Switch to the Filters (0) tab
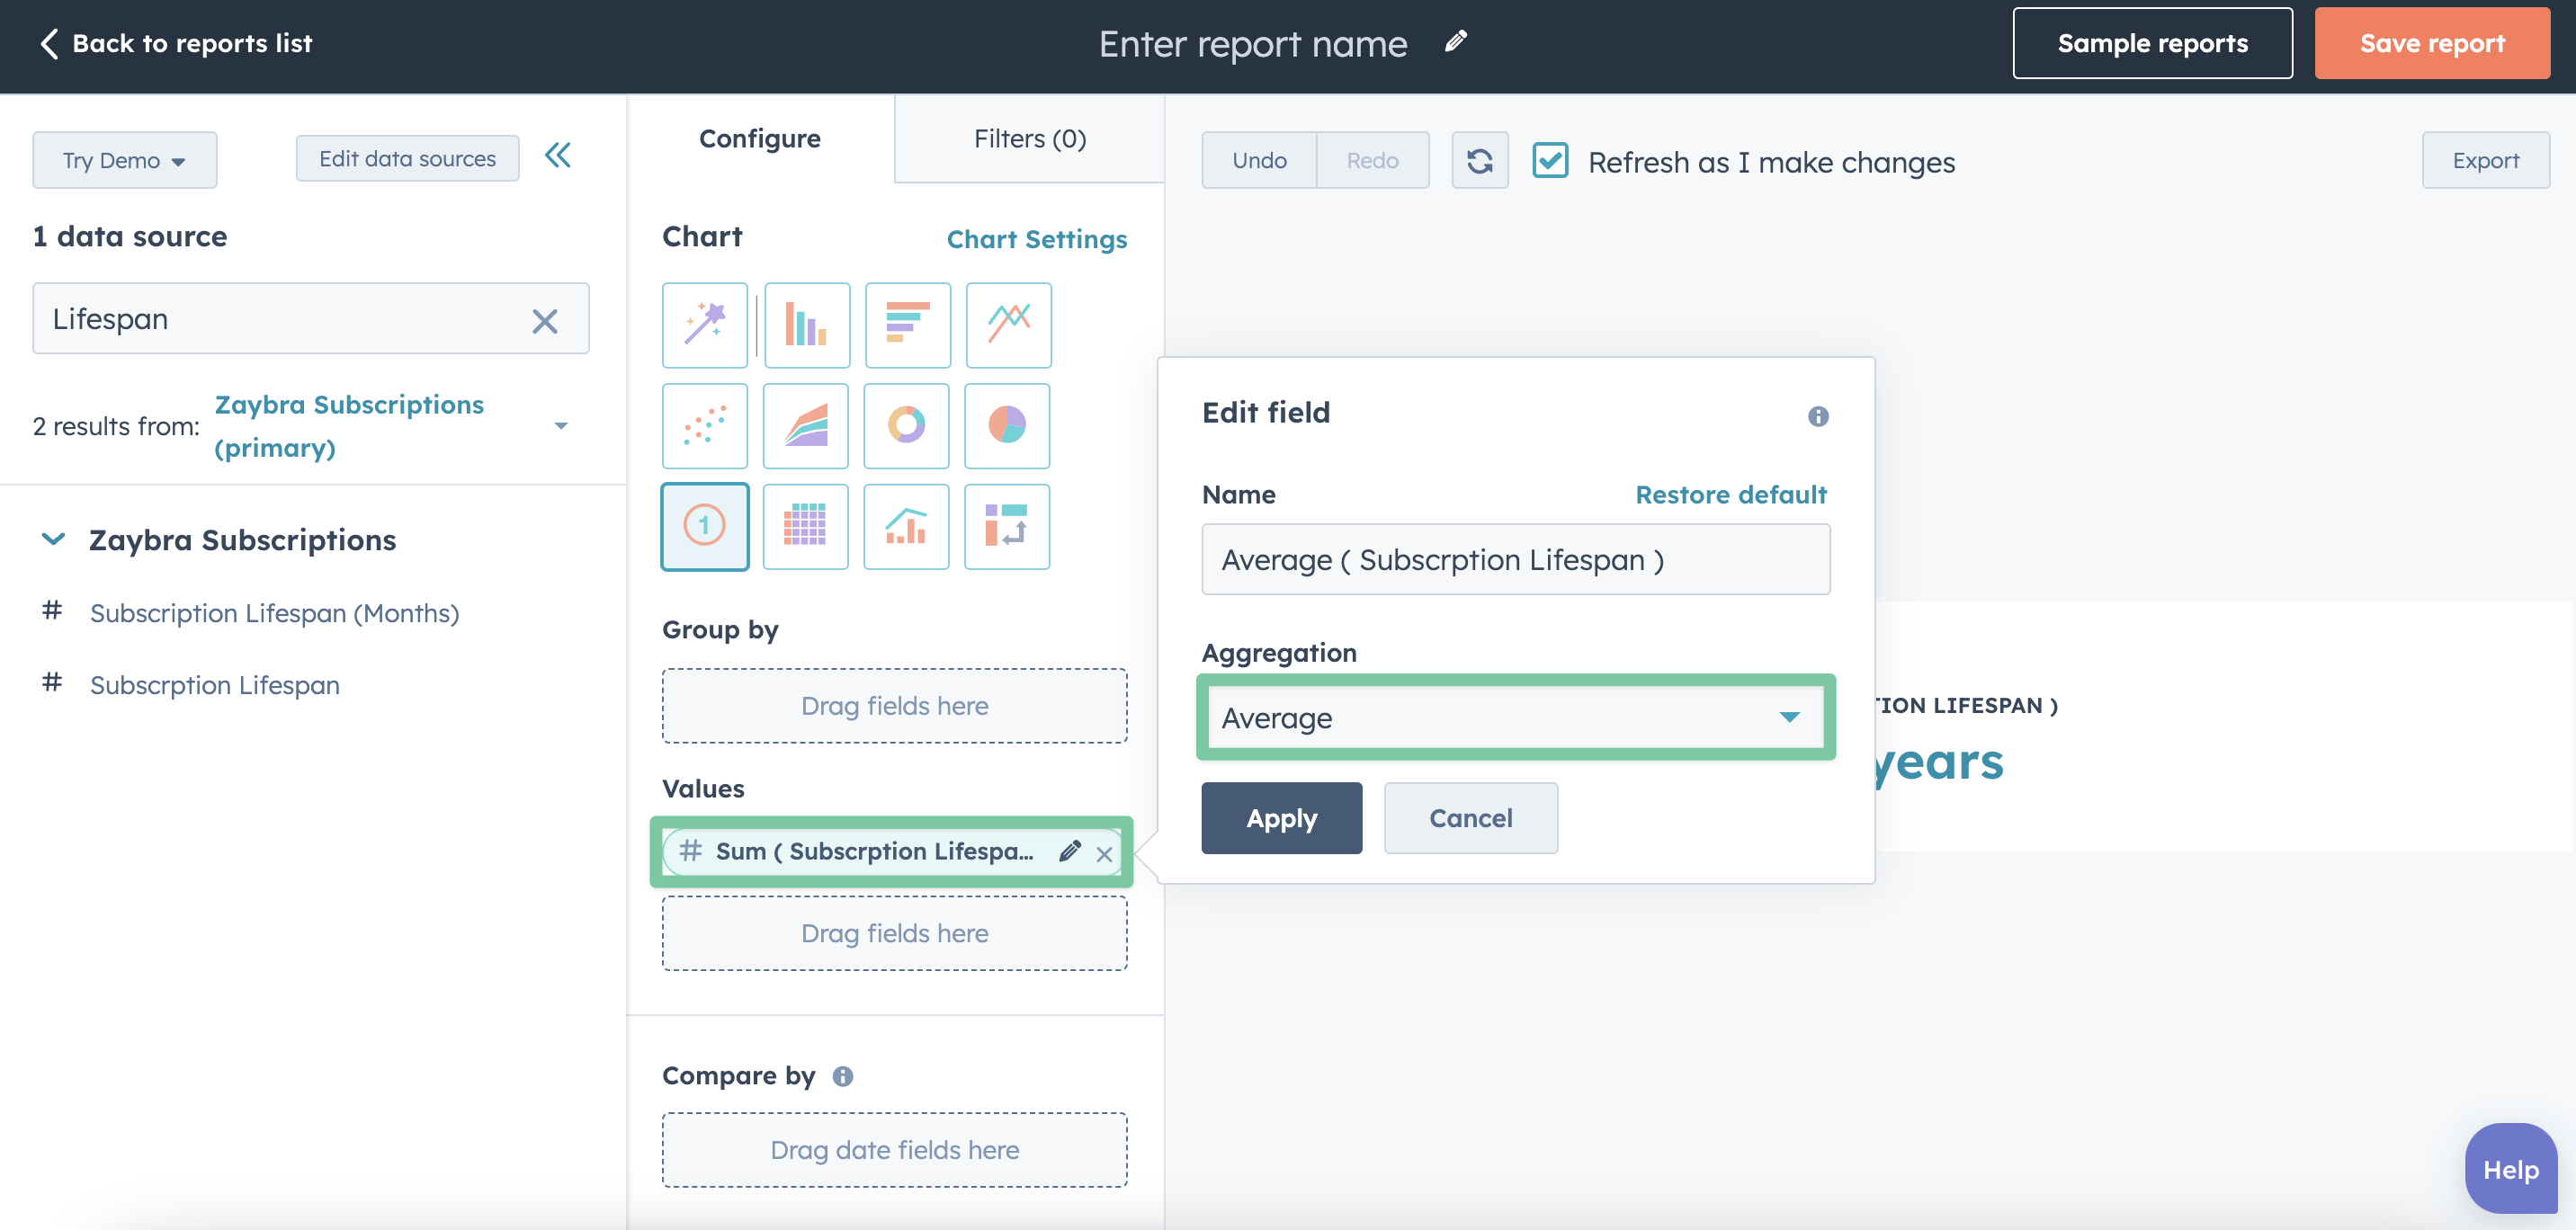Image resolution: width=2576 pixels, height=1230 pixels. 1030,138
